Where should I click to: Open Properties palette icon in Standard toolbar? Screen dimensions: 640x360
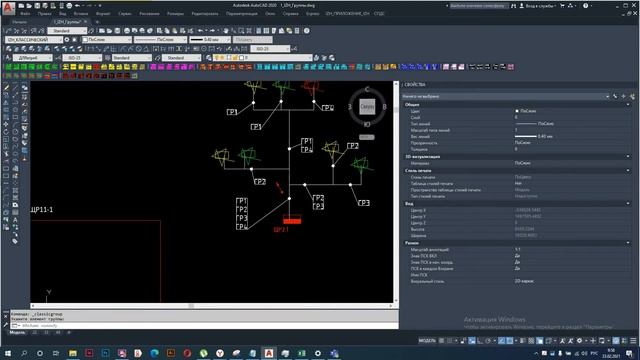point(258,31)
